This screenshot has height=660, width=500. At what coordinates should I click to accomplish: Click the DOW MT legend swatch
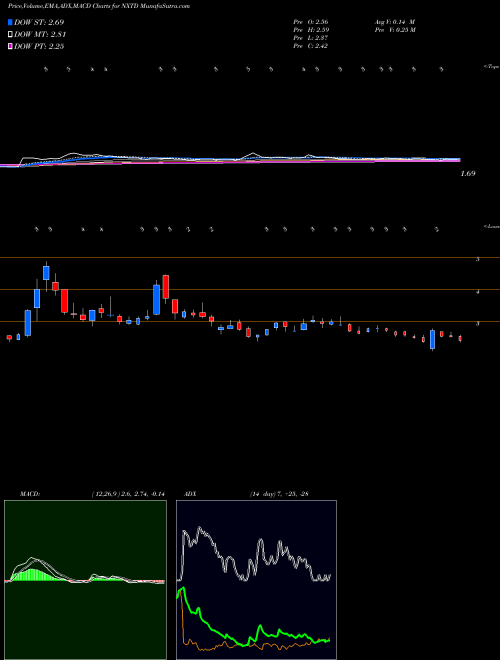tap(10, 35)
